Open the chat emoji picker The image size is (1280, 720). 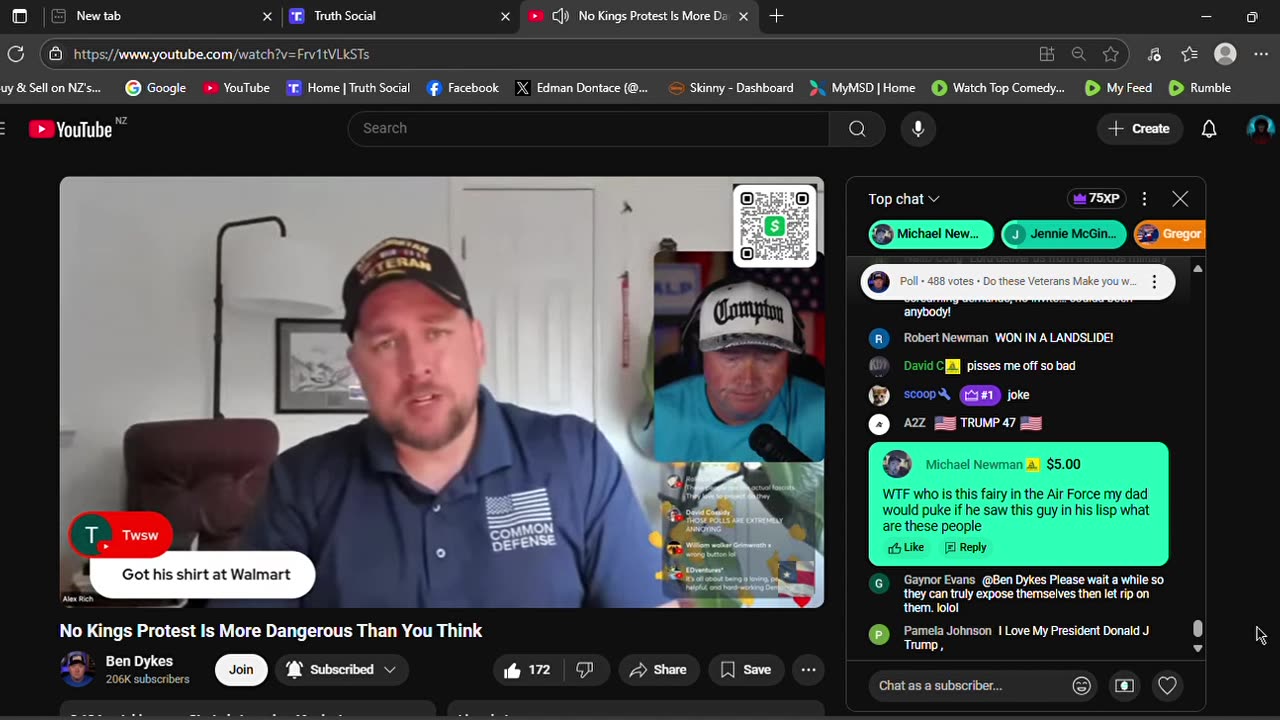[1081, 685]
